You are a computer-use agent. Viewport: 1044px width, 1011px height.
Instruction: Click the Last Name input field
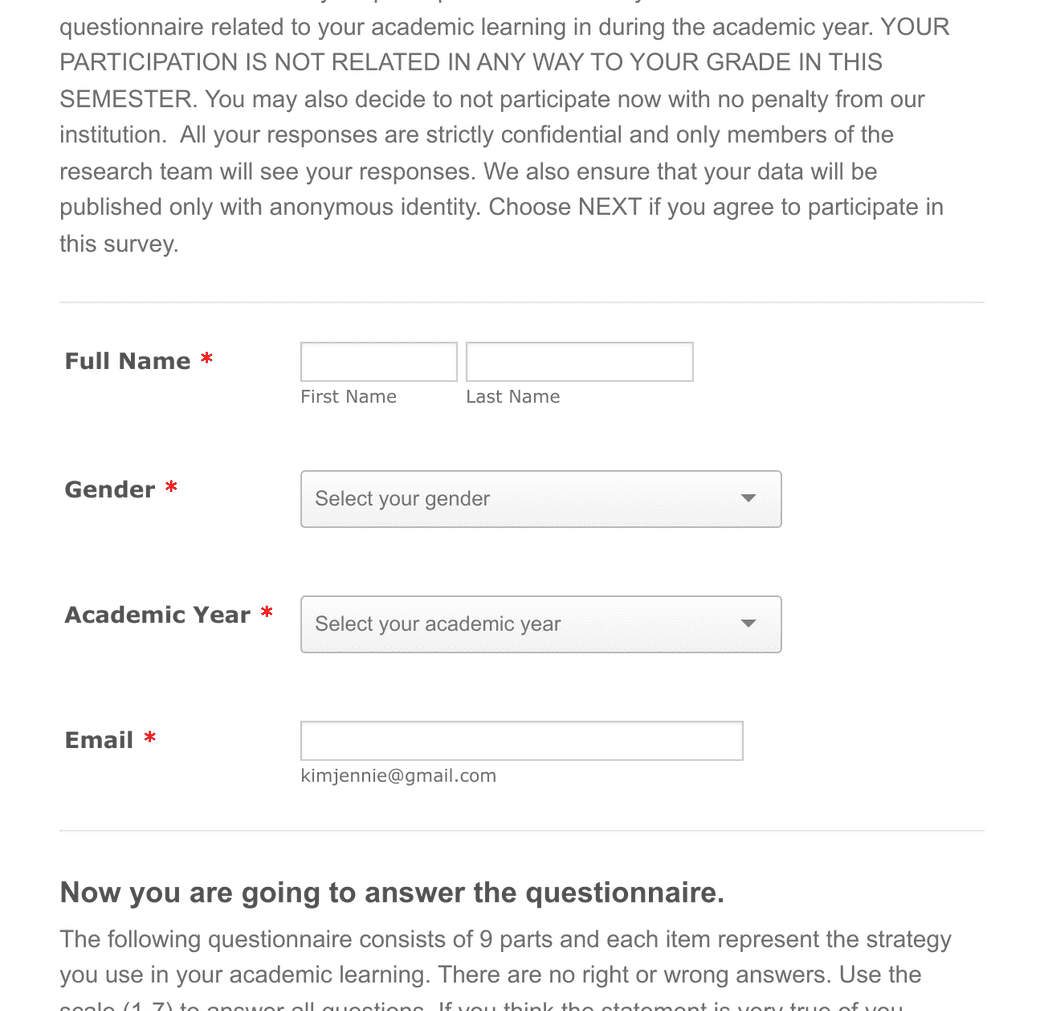tap(579, 362)
